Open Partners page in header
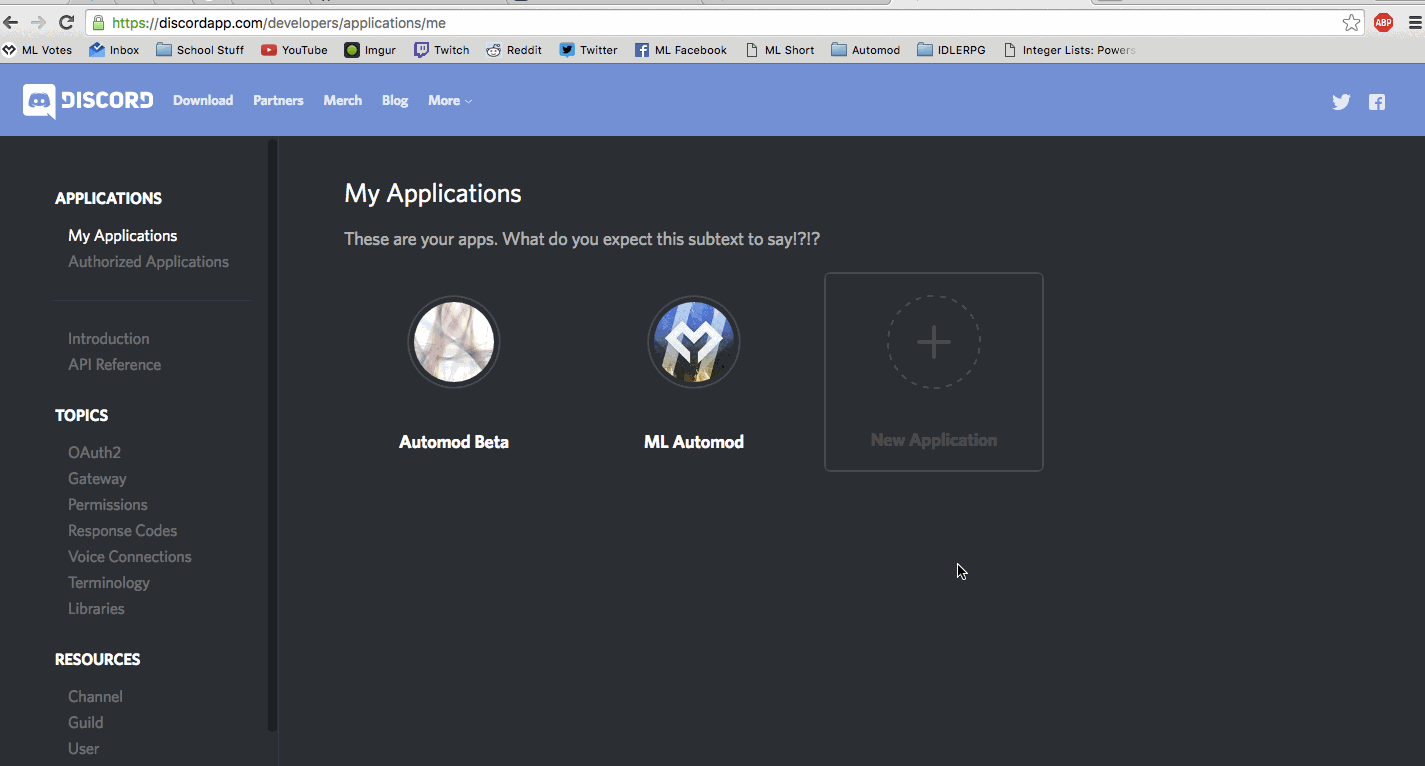Screen dimensions: 1425x766 pos(278,101)
